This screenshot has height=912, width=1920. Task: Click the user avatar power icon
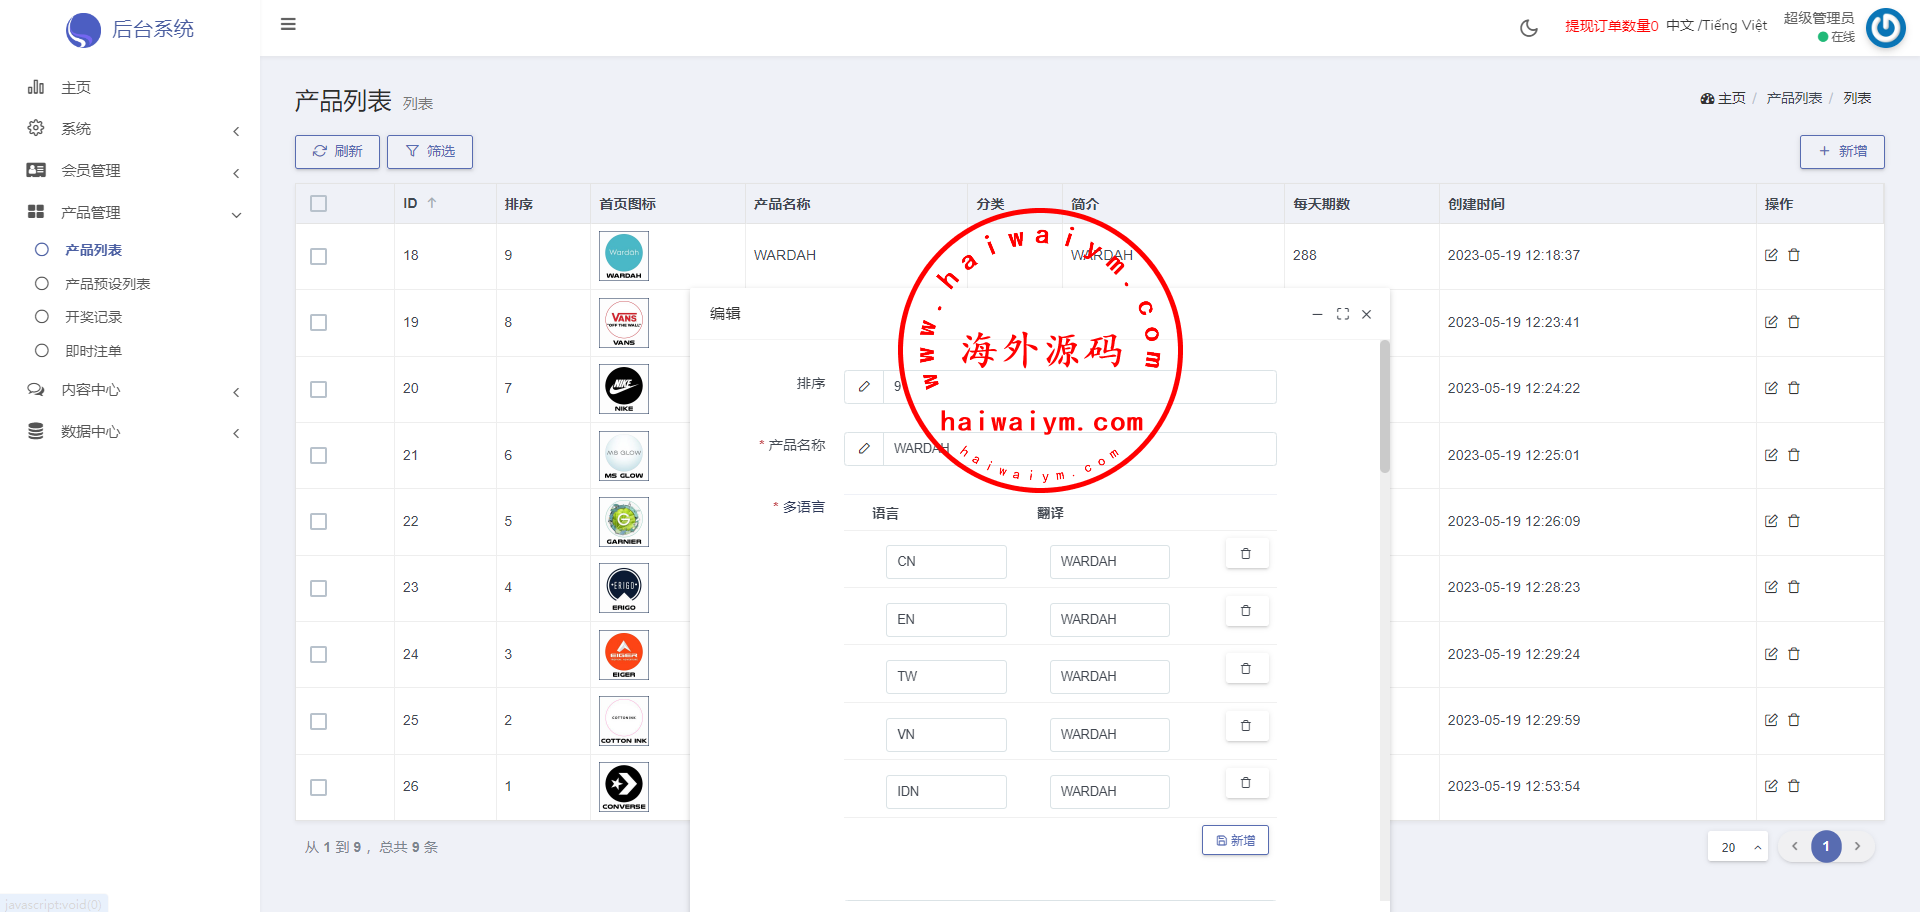(x=1886, y=28)
